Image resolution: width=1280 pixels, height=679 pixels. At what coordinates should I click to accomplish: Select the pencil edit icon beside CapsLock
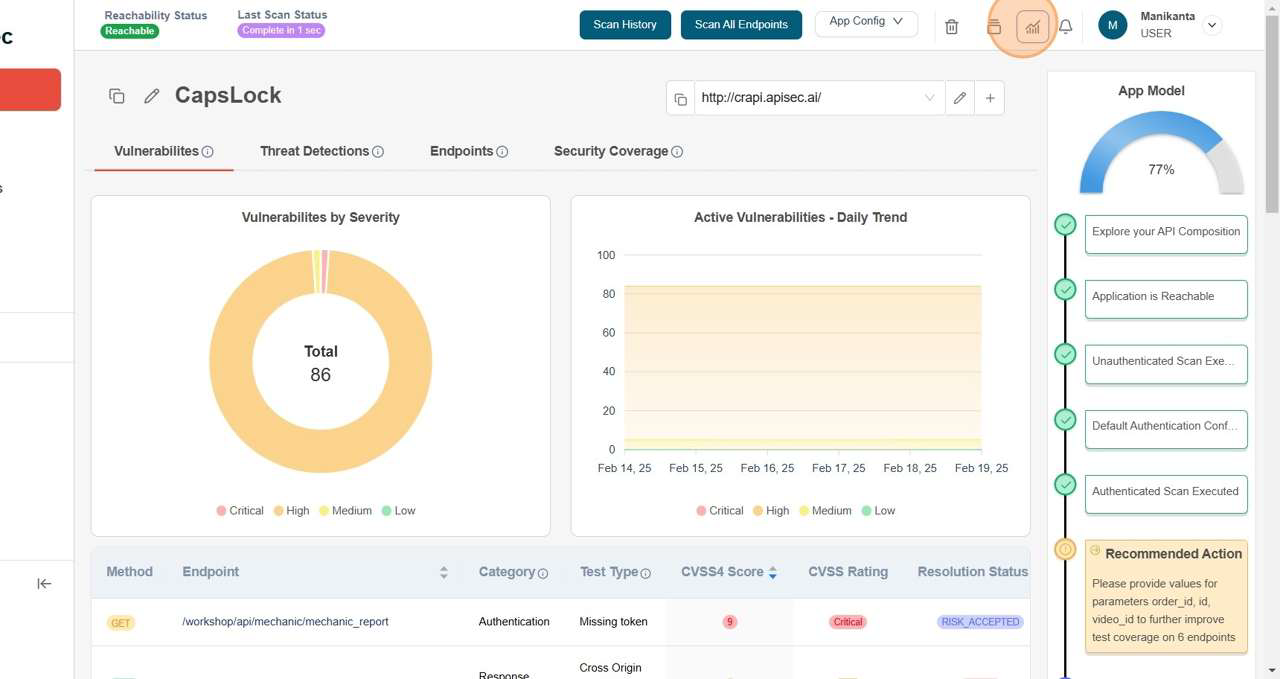(152, 95)
